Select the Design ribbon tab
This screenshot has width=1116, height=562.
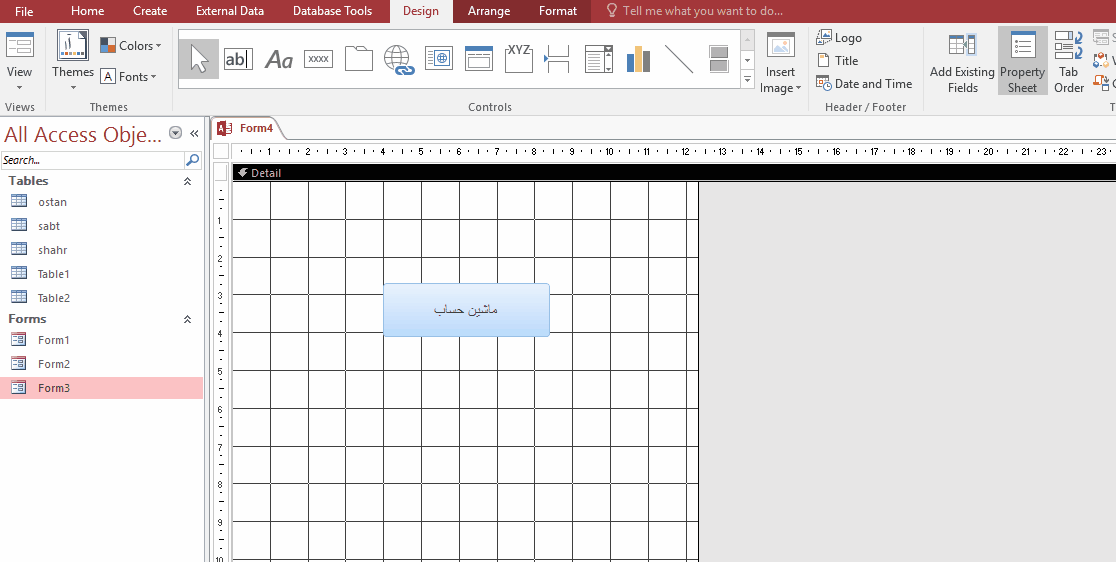(421, 11)
